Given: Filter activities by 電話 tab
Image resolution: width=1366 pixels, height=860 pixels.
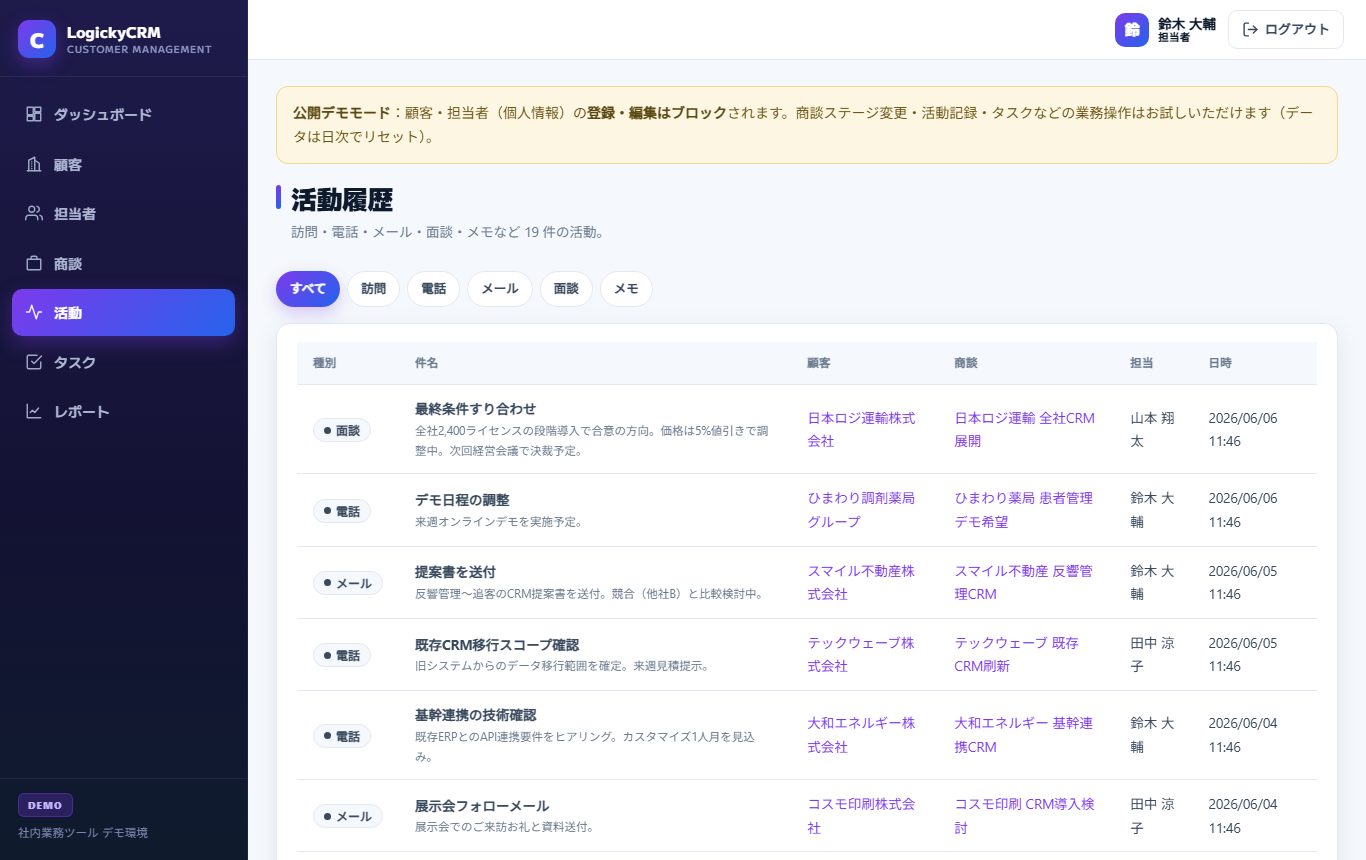Looking at the screenshot, I should pyautogui.click(x=433, y=288).
